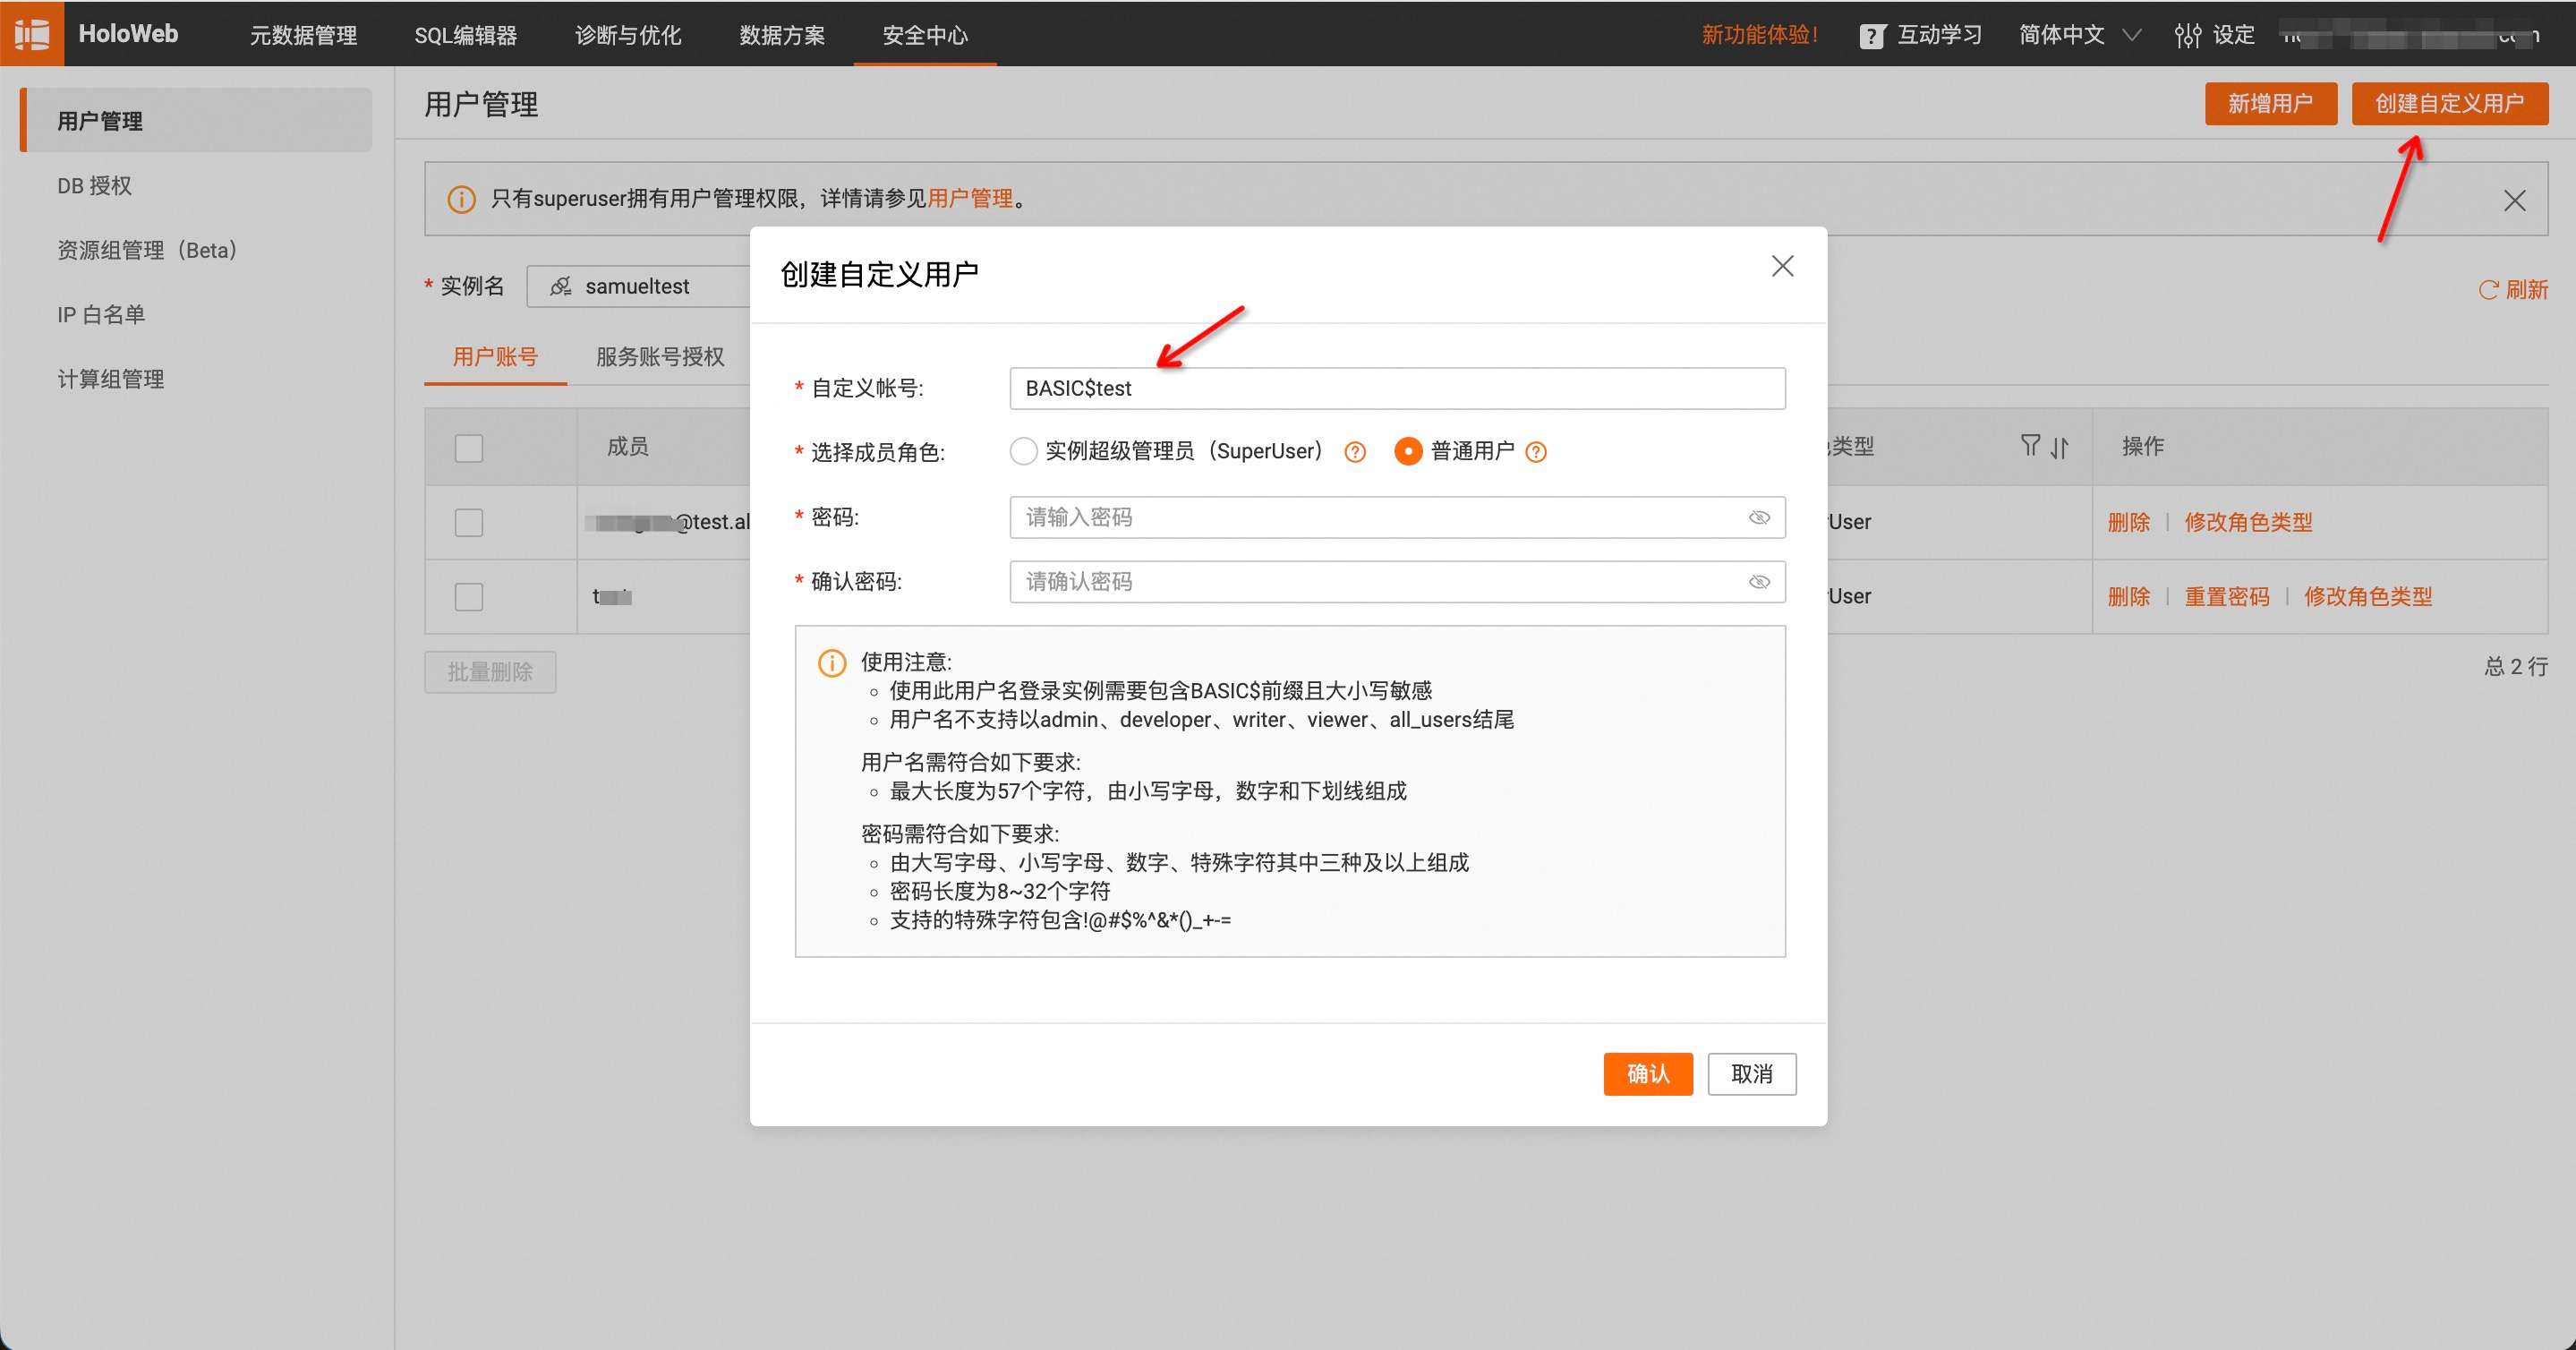Click the settings sliders icon

coord(2187,36)
